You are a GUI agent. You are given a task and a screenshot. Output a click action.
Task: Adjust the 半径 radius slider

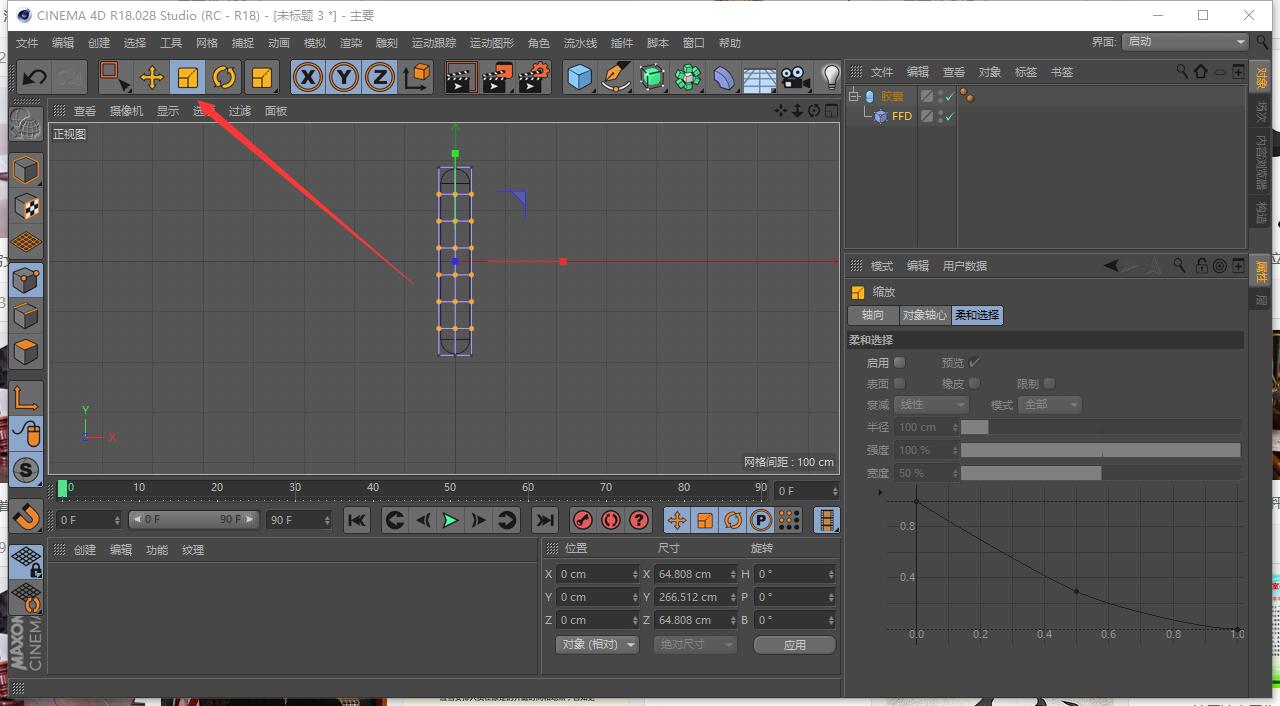tap(1100, 427)
